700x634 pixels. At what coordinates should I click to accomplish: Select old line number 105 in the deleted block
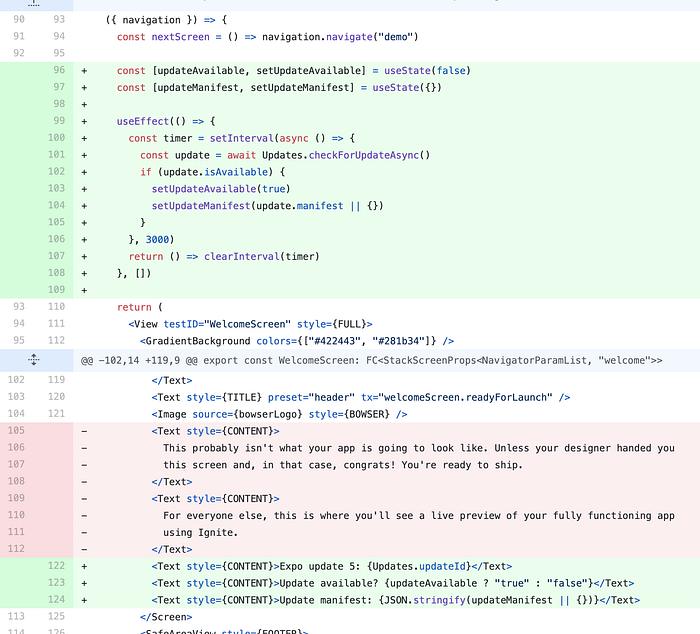tap(16, 430)
